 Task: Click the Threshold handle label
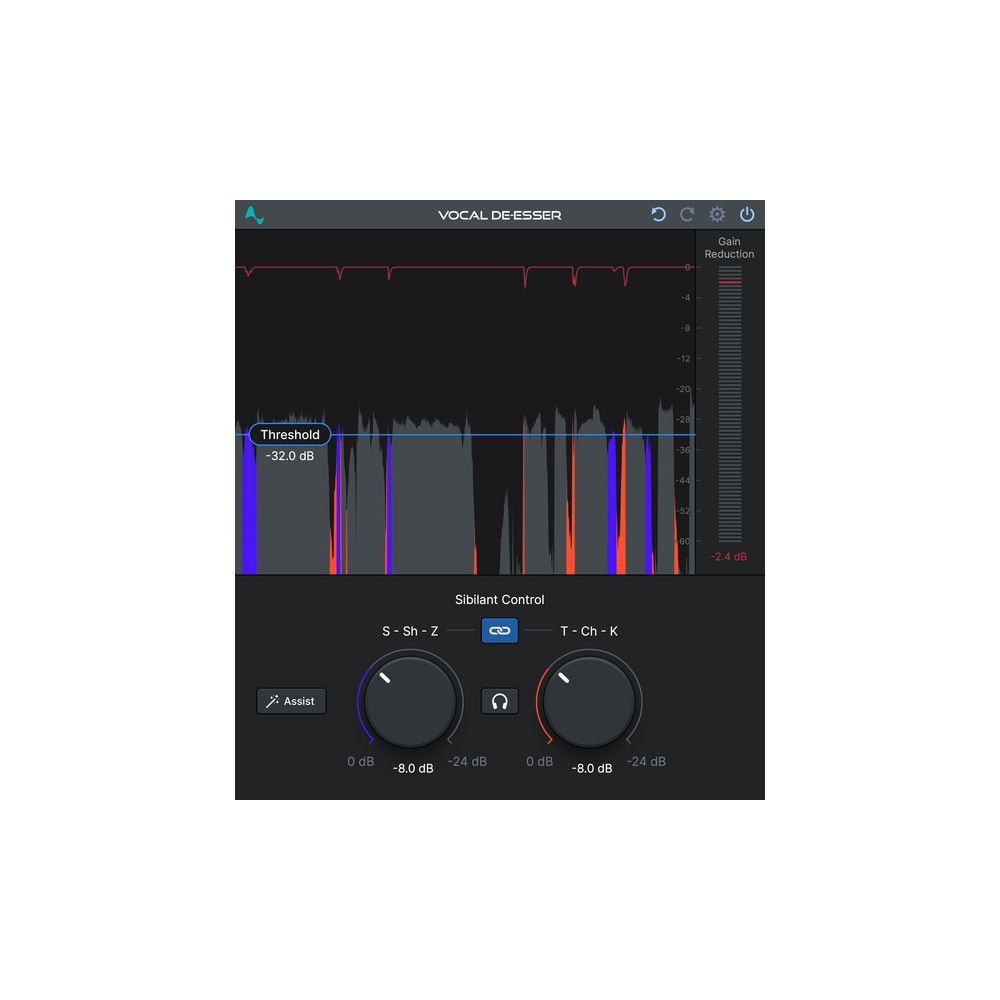tap(290, 435)
